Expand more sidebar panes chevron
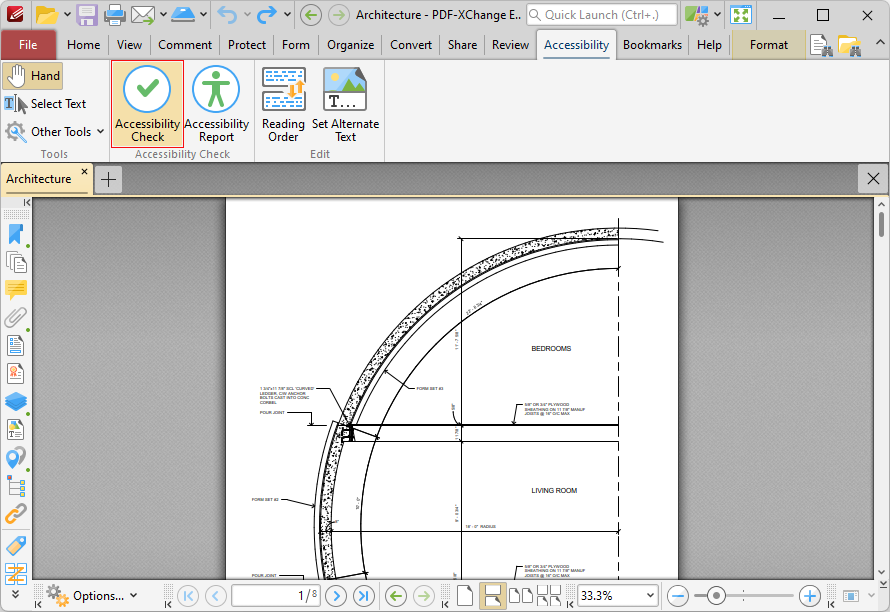Viewport: 890px width, 612px height. point(16,594)
